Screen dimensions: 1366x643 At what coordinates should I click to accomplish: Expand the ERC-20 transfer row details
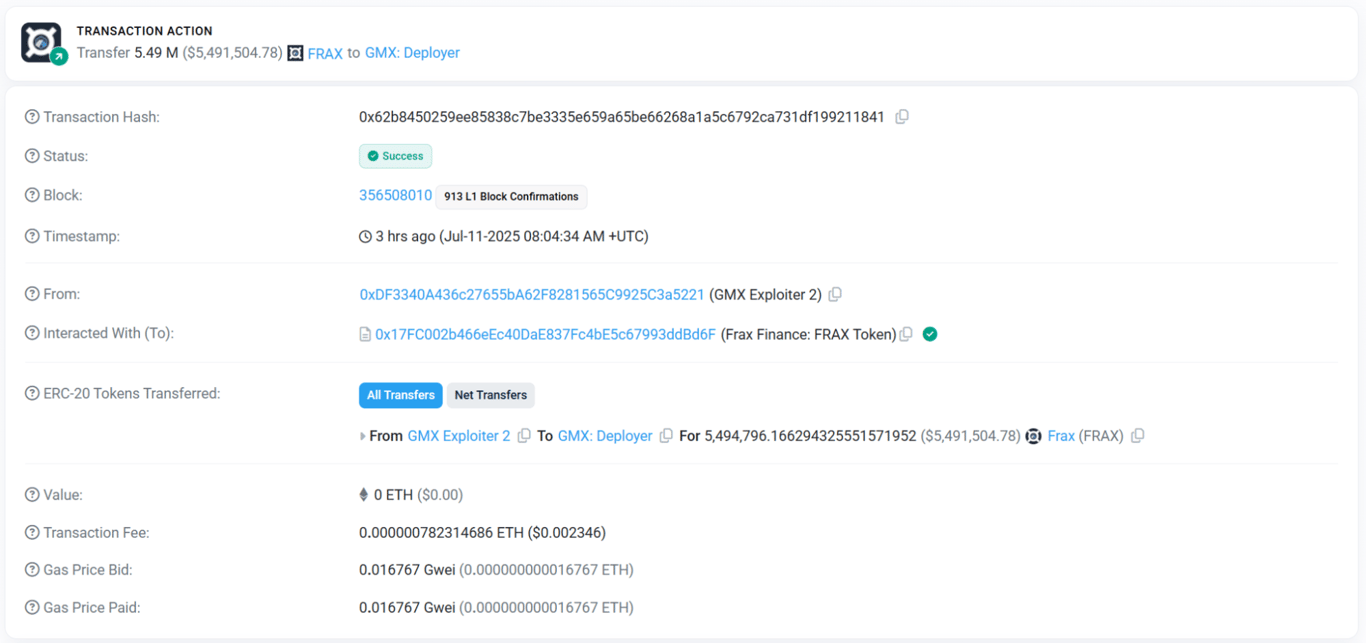[363, 436]
